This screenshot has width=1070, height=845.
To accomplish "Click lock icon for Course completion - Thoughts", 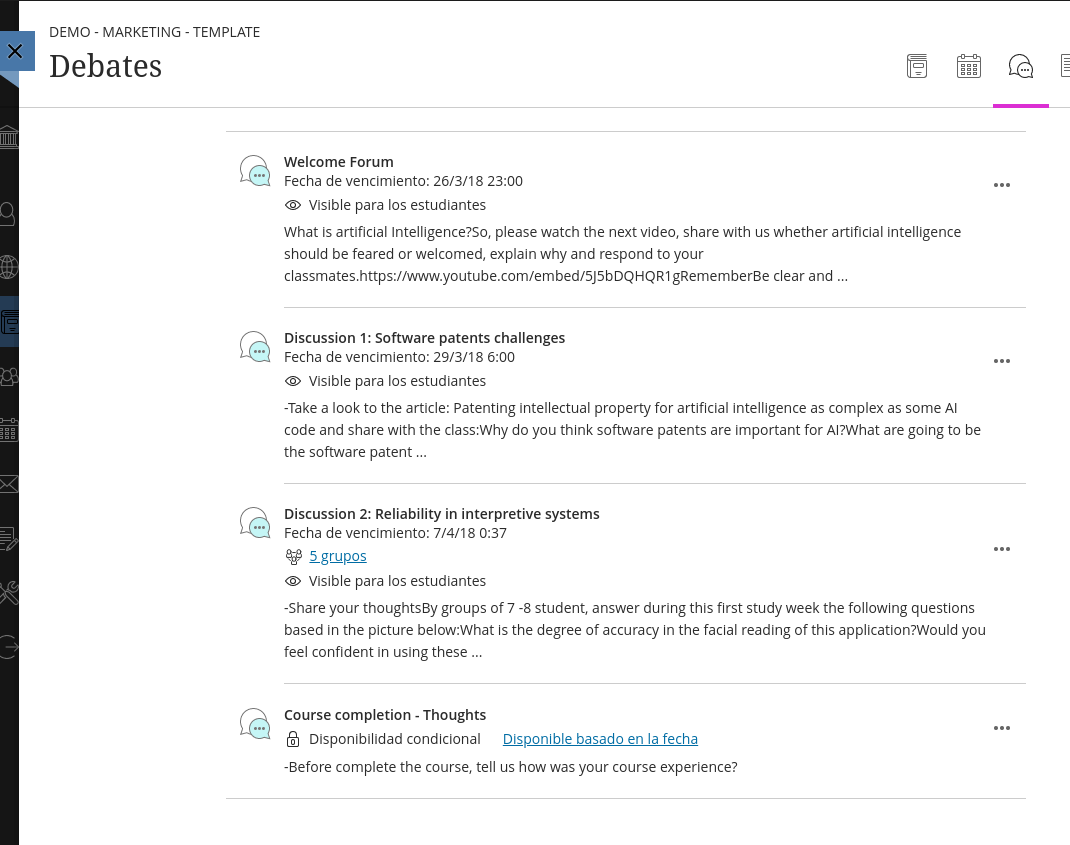I will click(293, 739).
